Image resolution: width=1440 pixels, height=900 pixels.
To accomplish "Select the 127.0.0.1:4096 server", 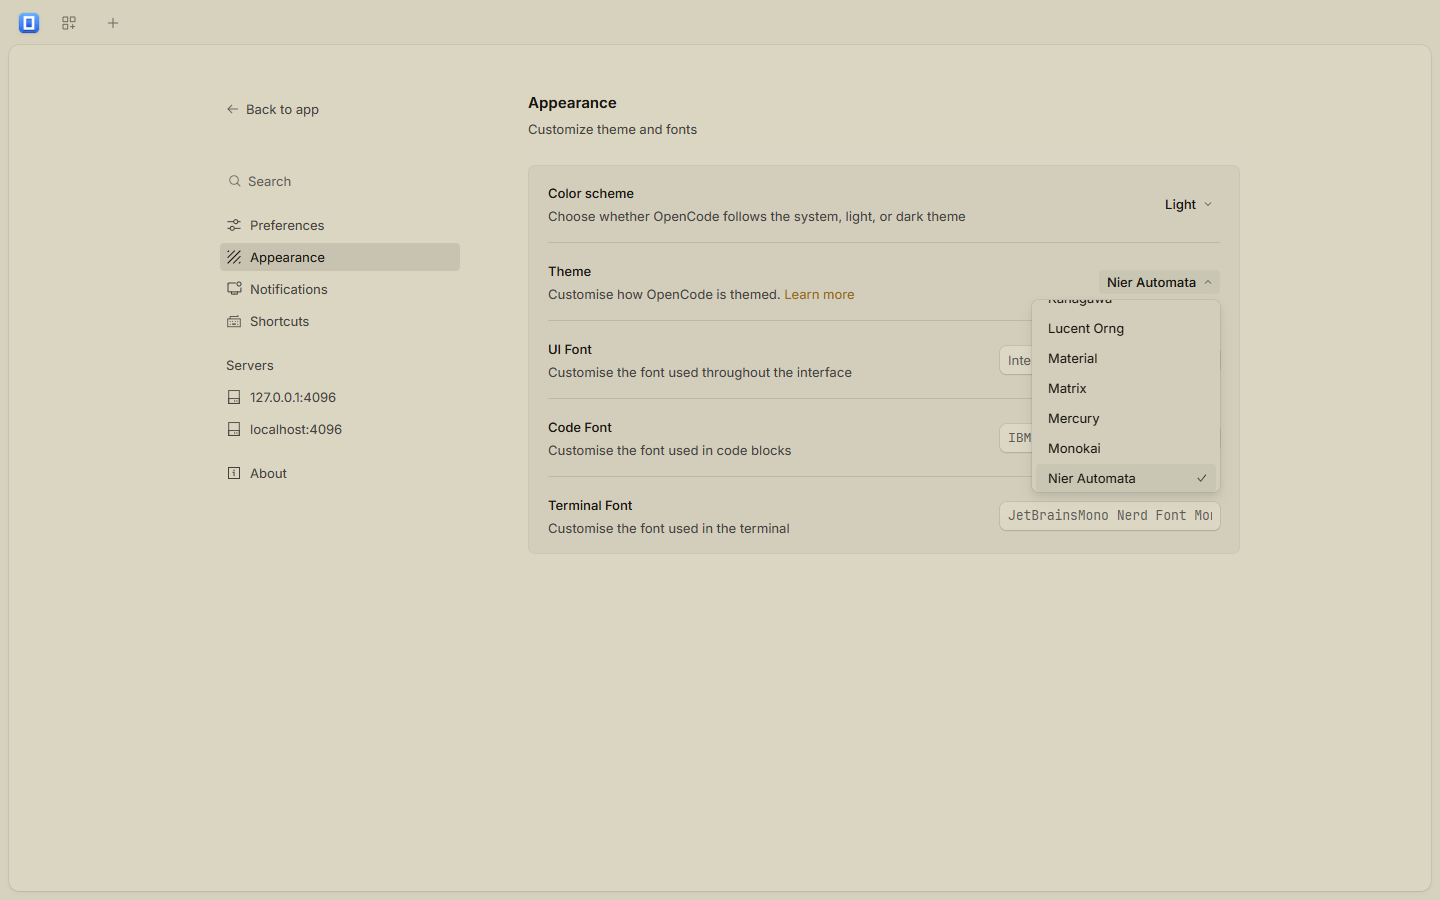I will 340,397.
